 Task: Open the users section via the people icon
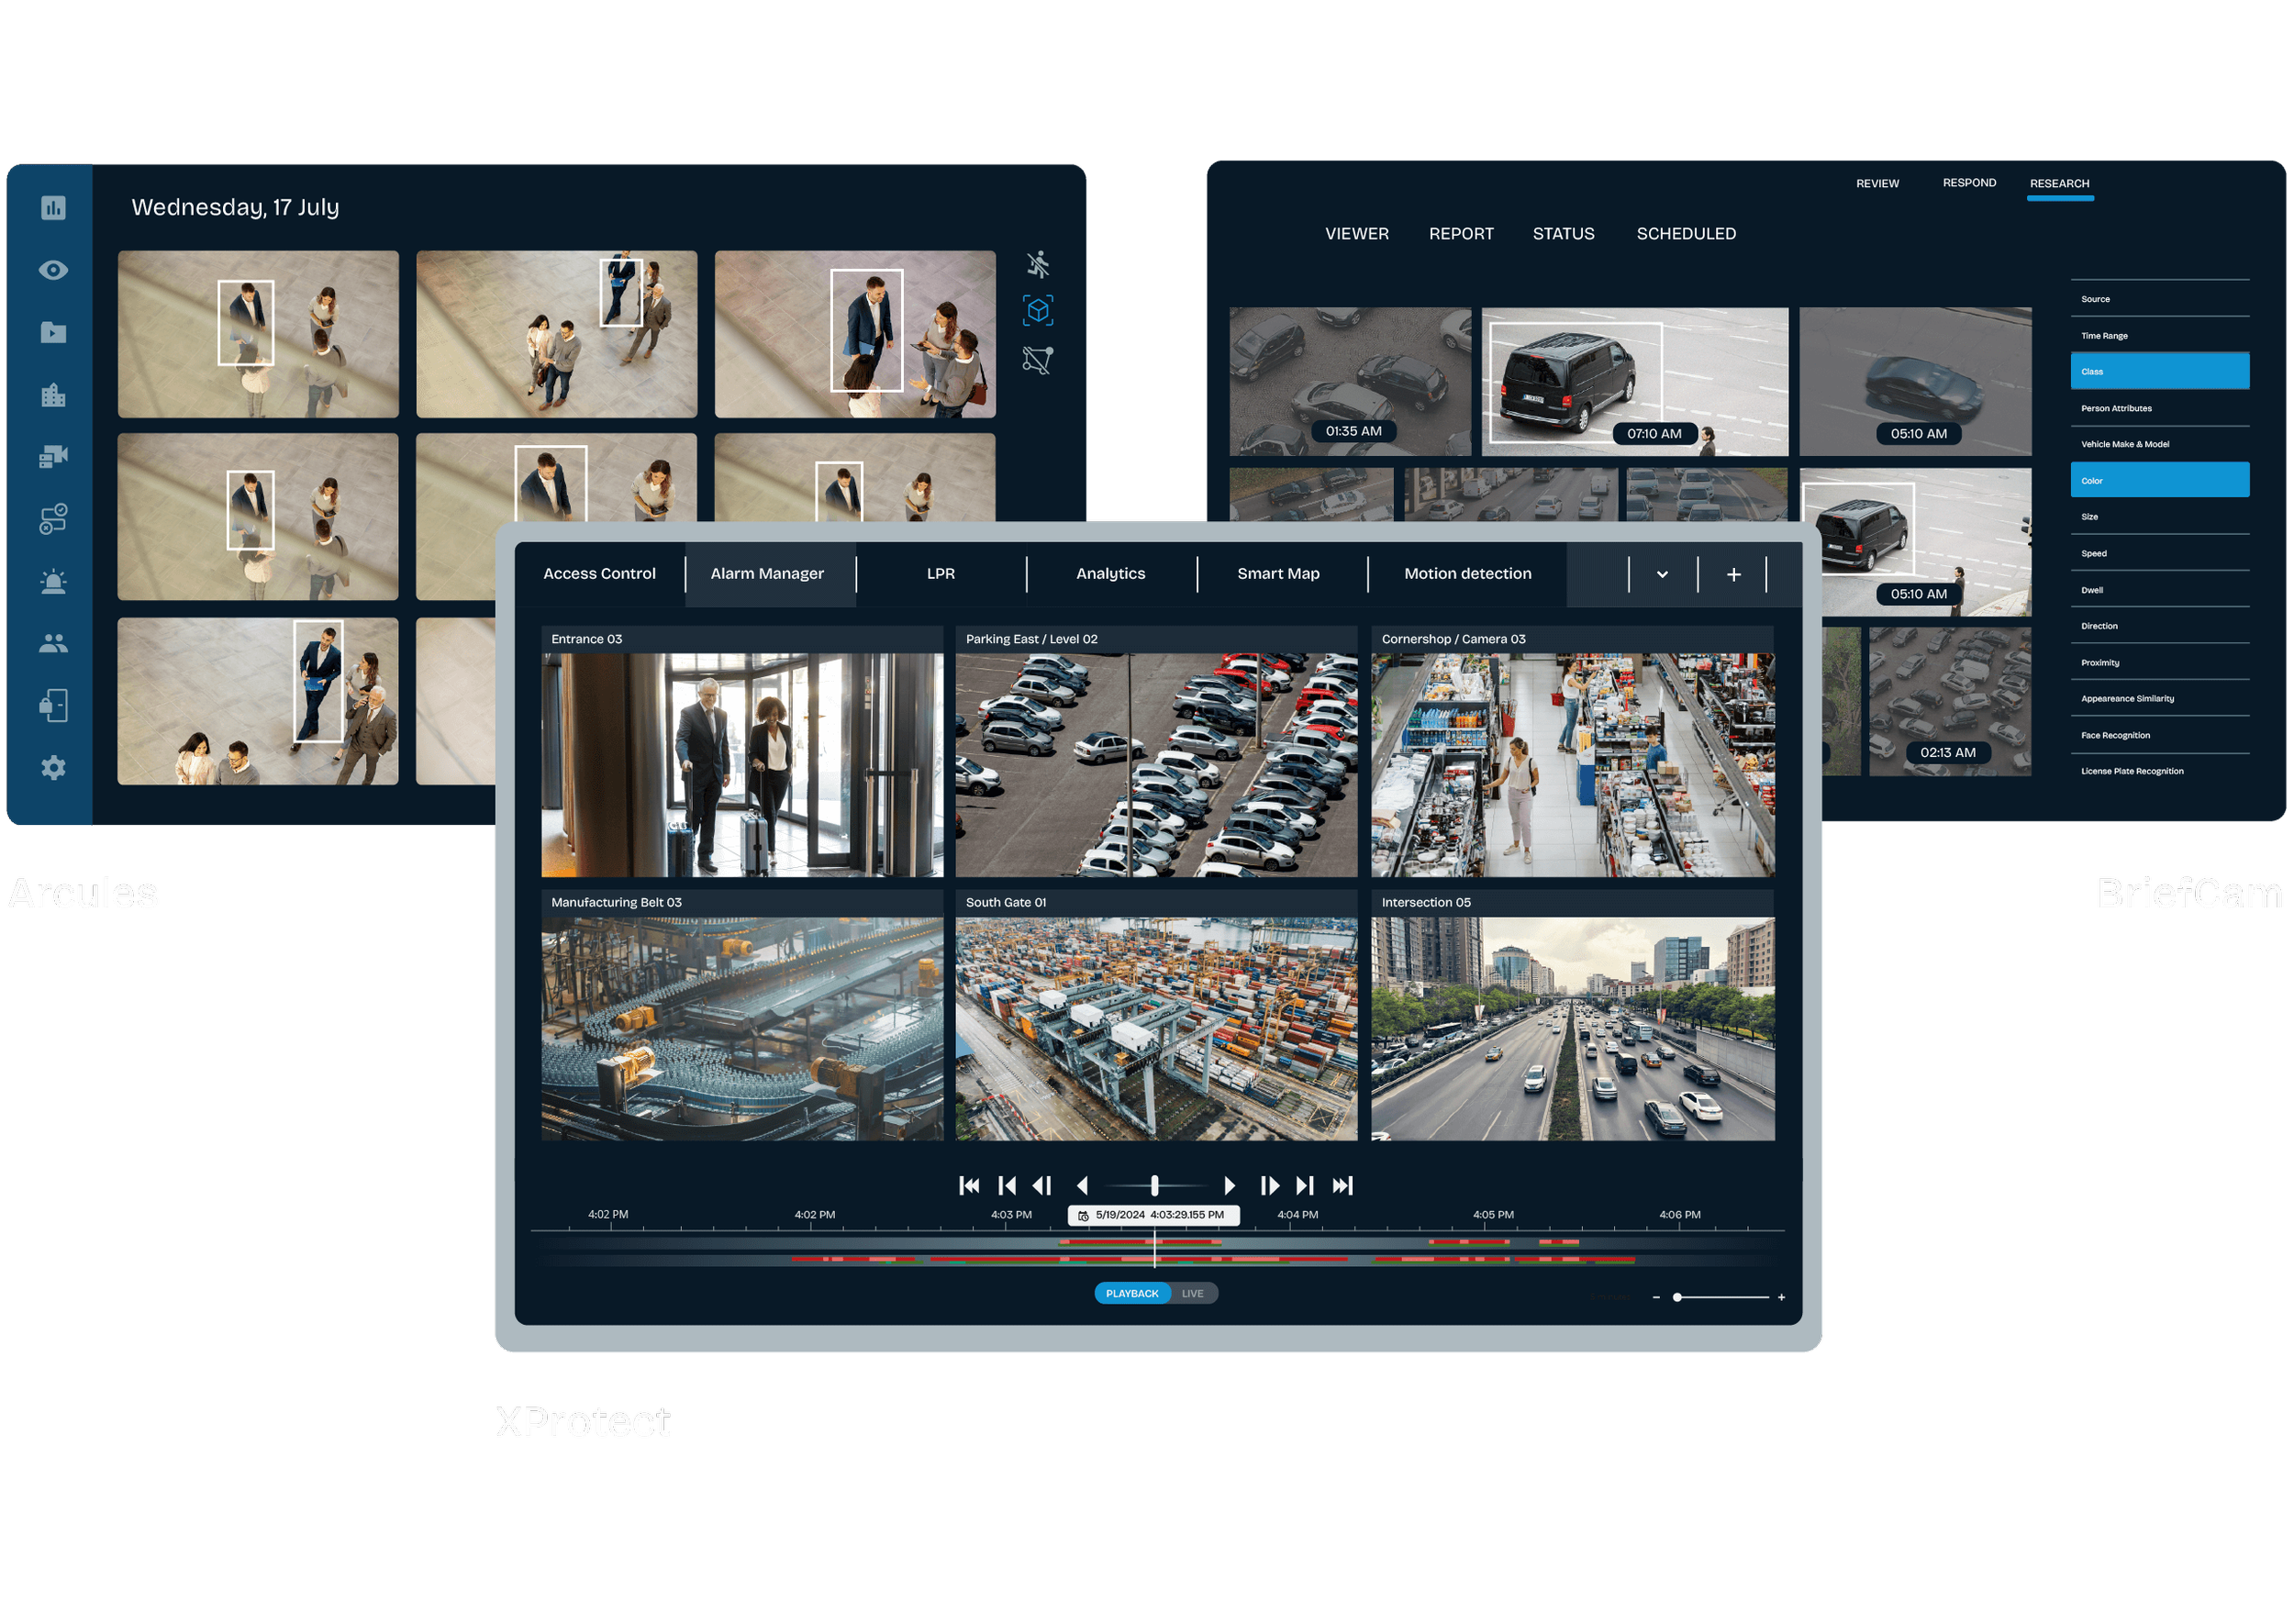pyautogui.click(x=52, y=643)
